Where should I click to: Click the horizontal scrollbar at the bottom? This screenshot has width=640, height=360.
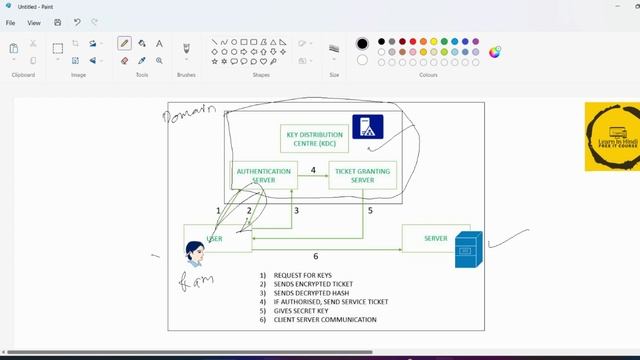point(190,352)
